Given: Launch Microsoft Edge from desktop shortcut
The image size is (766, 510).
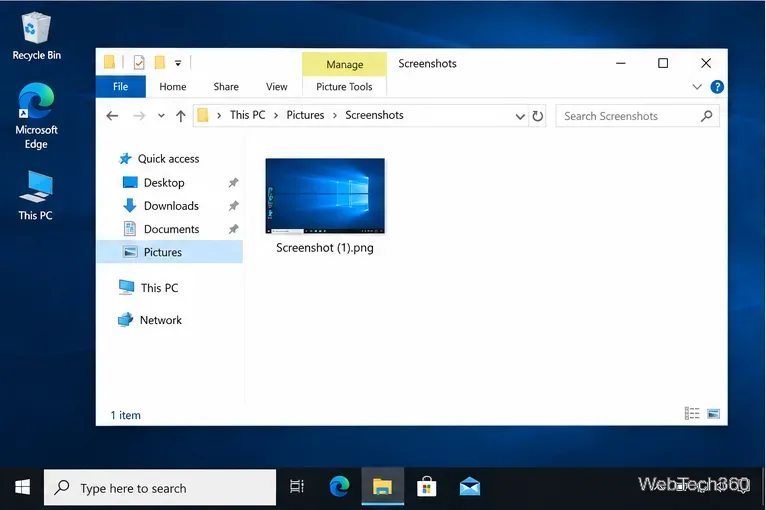Looking at the screenshot, I should click(36, 116).
